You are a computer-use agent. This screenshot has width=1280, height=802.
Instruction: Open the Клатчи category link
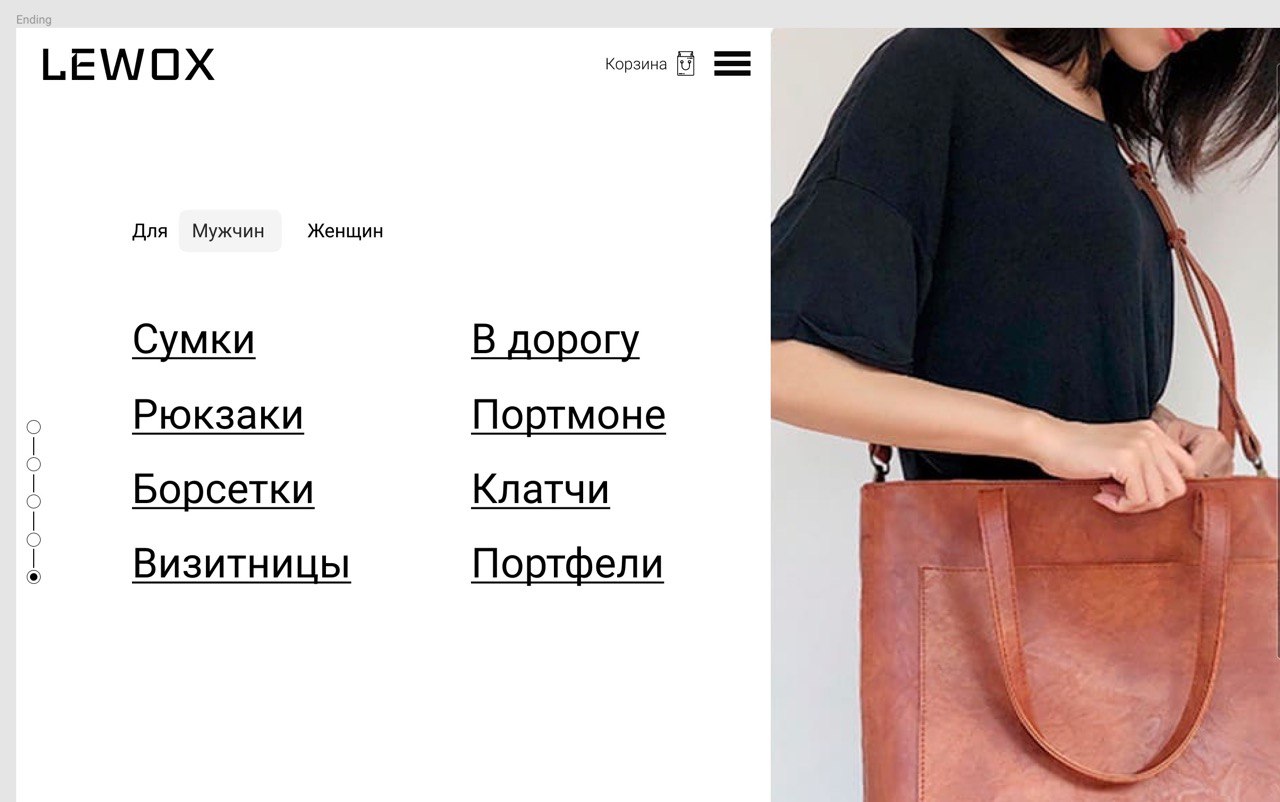pos(540,490)
